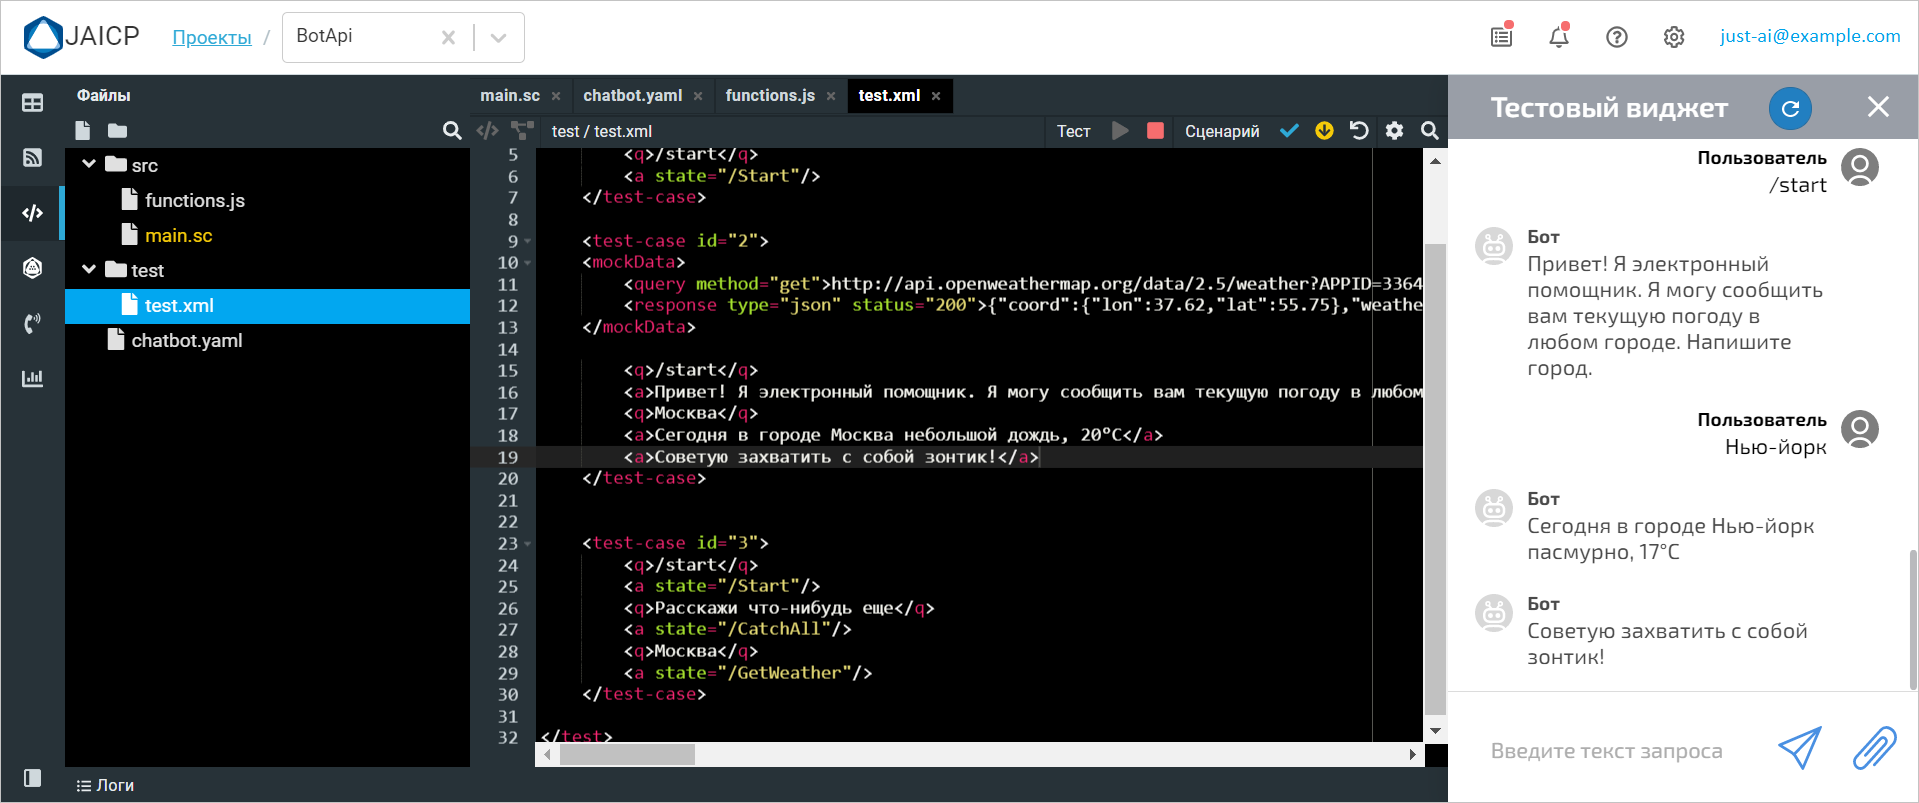Run the test with play icon
This screenshot has width=1919, height=803.
[x=1120, y=131]
